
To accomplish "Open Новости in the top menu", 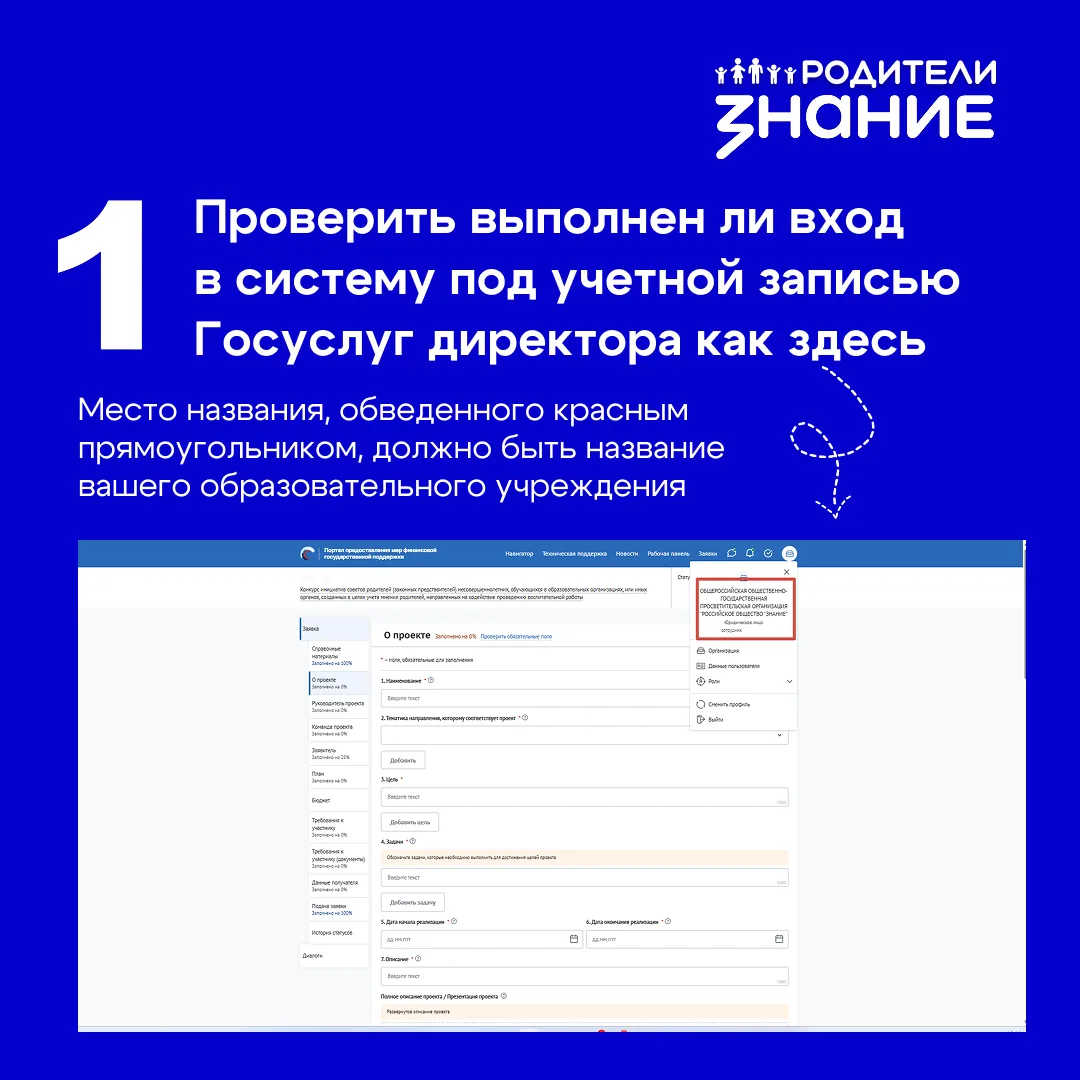I will (x=627, y=554).
